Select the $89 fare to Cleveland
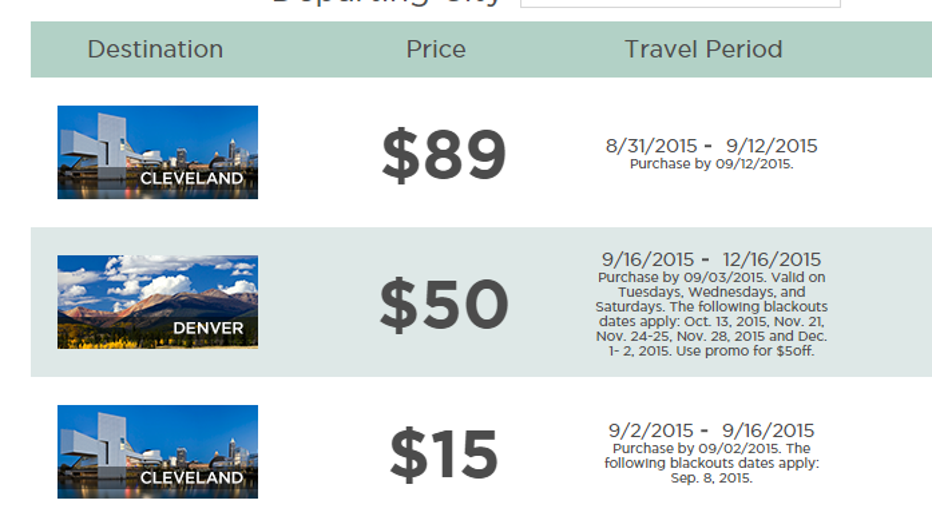Image resolution: width=932 pixels, height=524 pixels. tap(443, 154)
